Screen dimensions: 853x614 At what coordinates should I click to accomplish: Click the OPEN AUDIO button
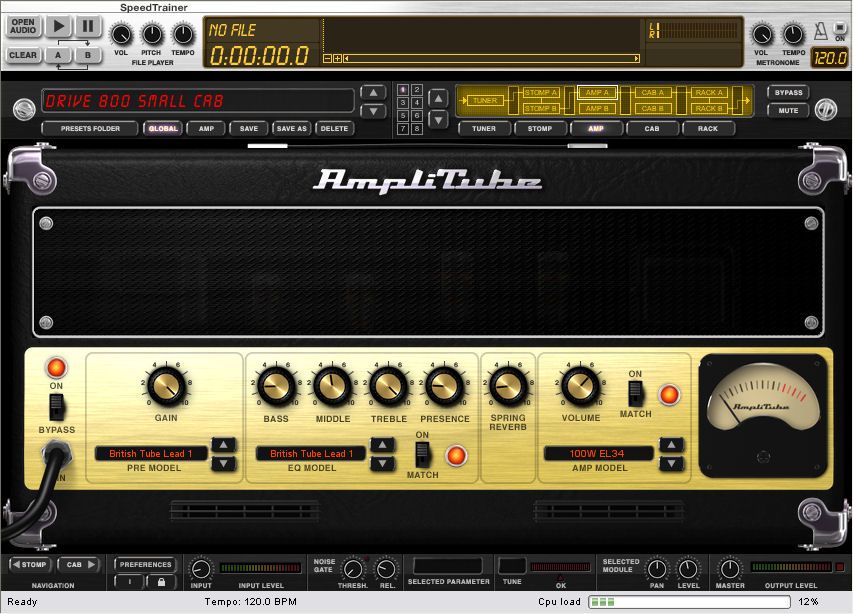tap(23, 26)
